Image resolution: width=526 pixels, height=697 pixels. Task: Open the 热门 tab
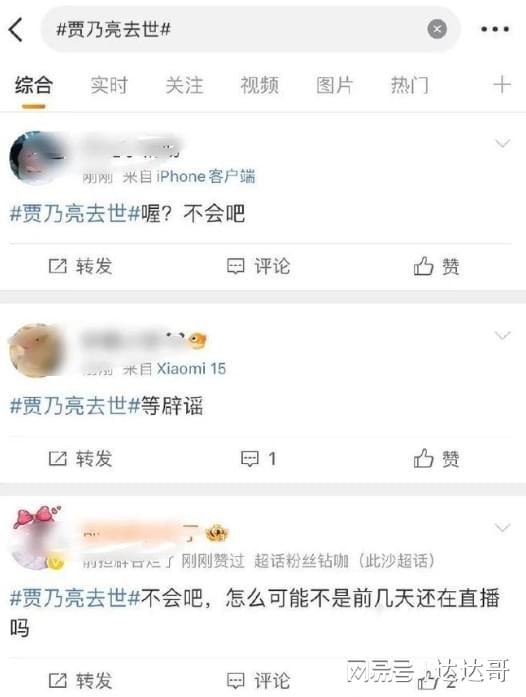pos(410,85)
